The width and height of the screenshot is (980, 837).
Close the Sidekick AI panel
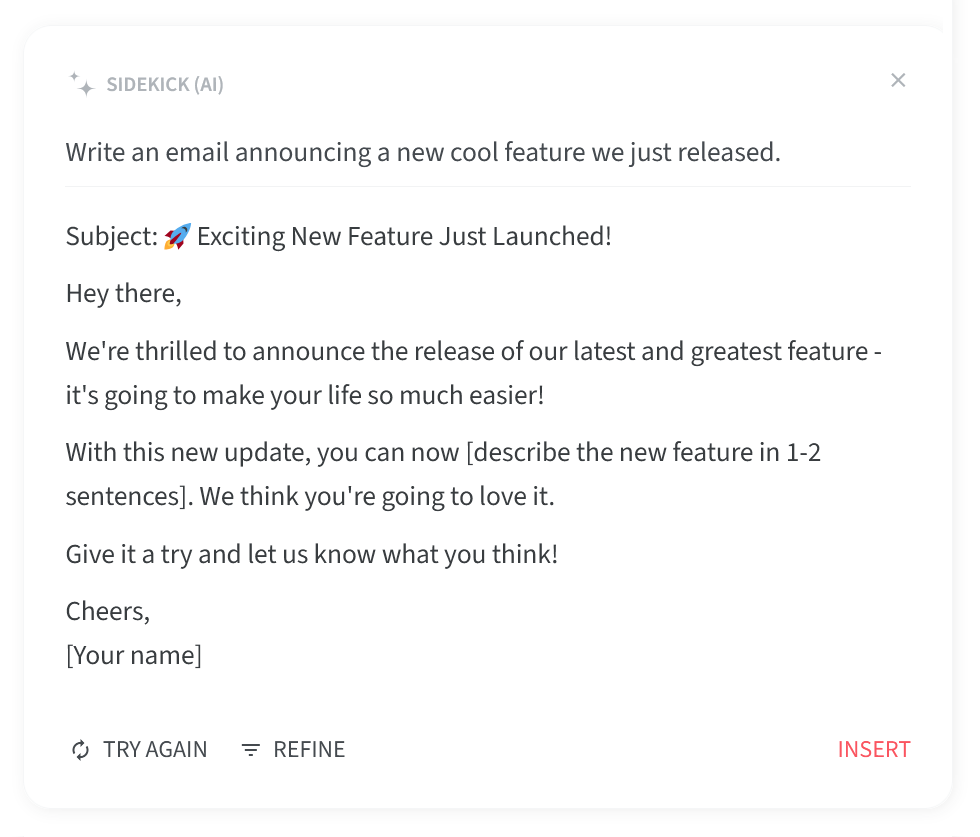point(898,80)
